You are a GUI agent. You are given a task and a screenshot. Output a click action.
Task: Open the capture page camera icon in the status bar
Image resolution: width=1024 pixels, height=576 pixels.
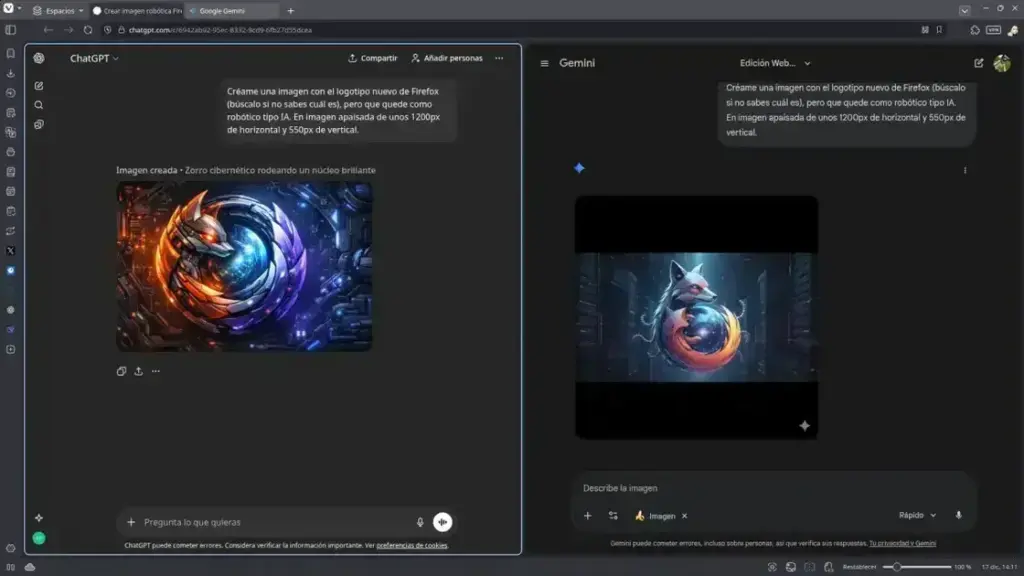click(773, 567)
